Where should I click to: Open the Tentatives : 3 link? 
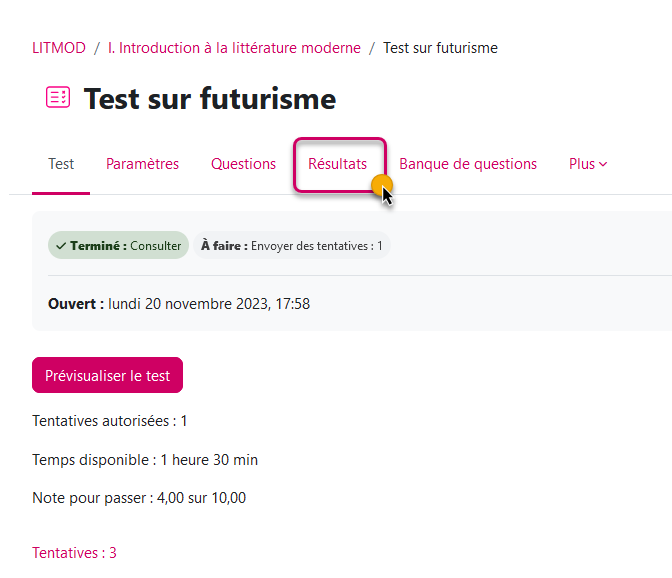pos(74,552)
